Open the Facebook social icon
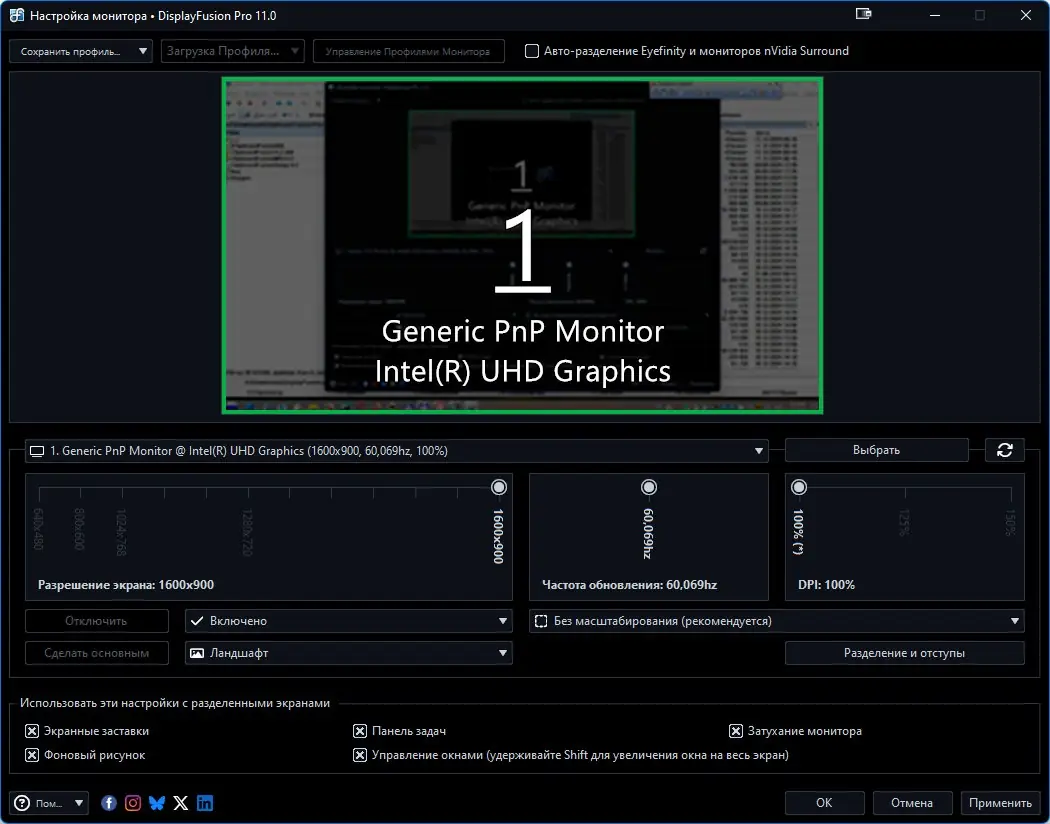1050x824 pixels. coord(108,803)
